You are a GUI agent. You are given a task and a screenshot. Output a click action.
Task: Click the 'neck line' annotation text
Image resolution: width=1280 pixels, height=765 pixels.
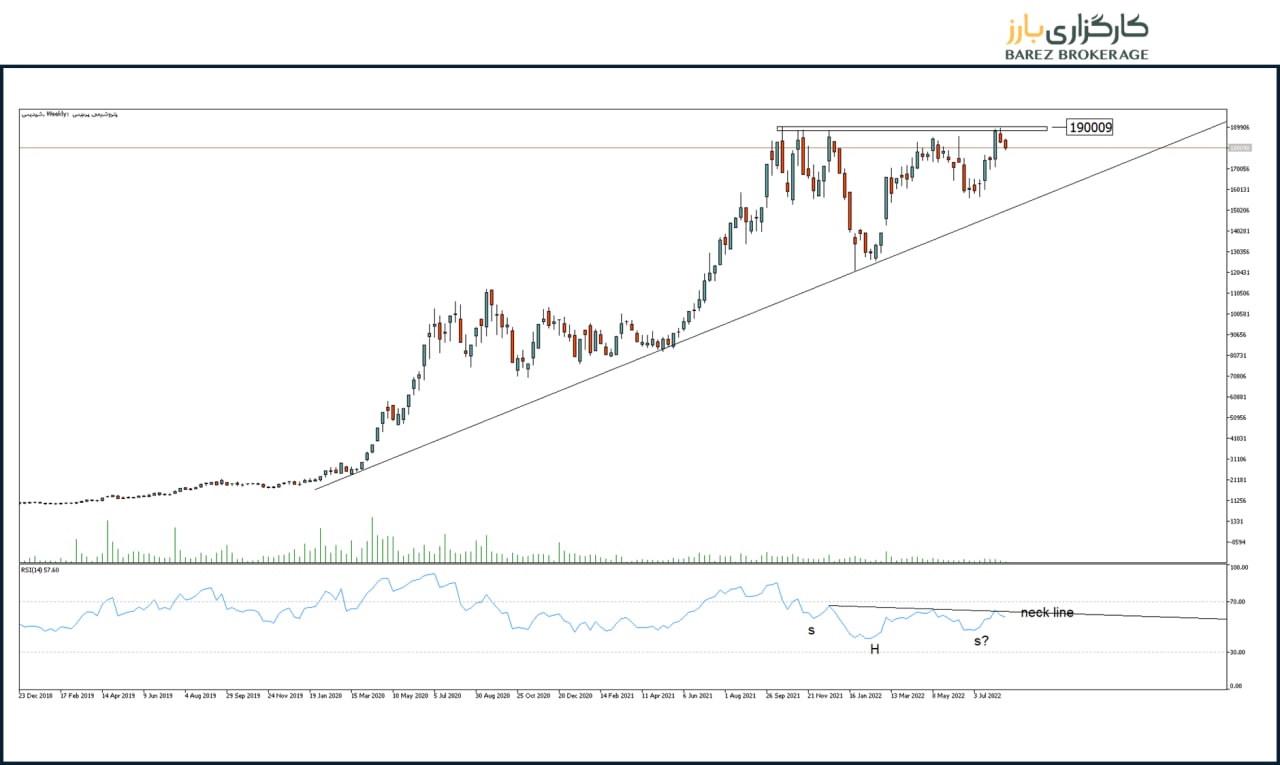[1047, 612]
